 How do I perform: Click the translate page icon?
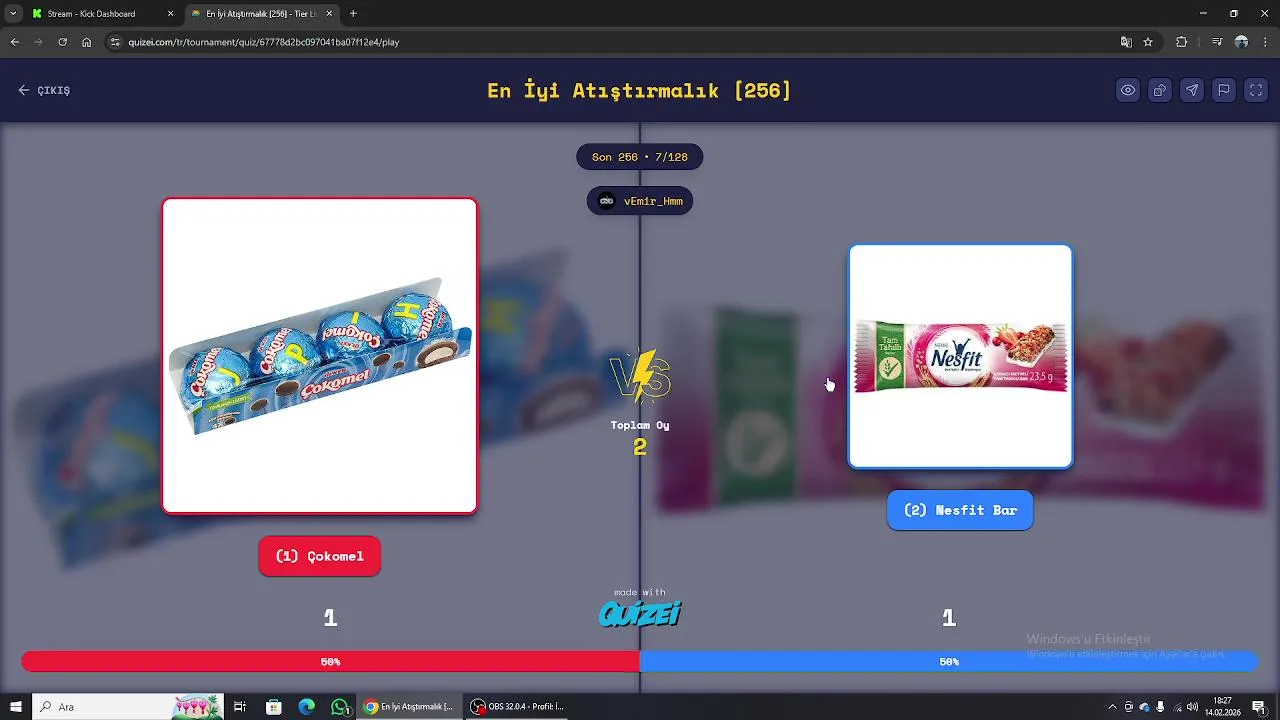coord(1126,42)
